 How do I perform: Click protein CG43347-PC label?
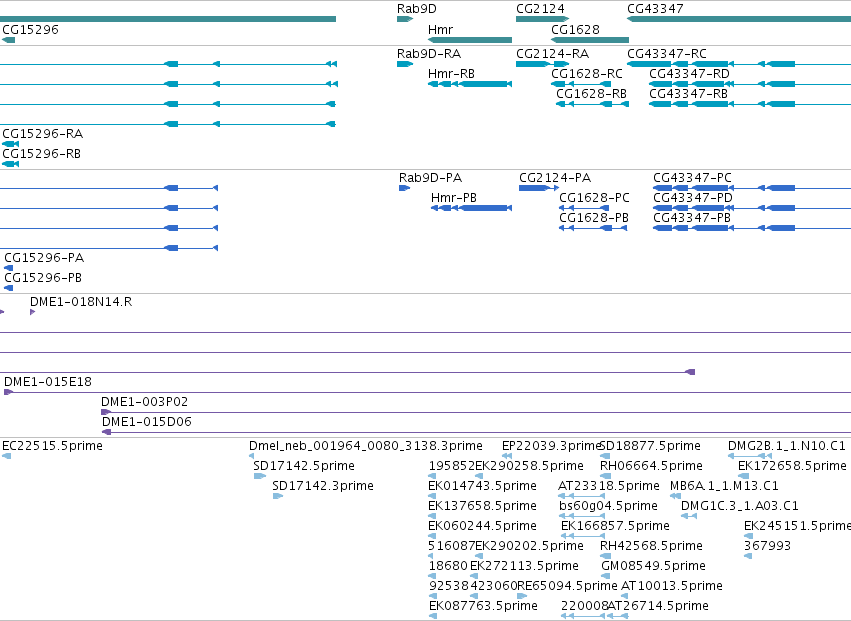(693, 178)
